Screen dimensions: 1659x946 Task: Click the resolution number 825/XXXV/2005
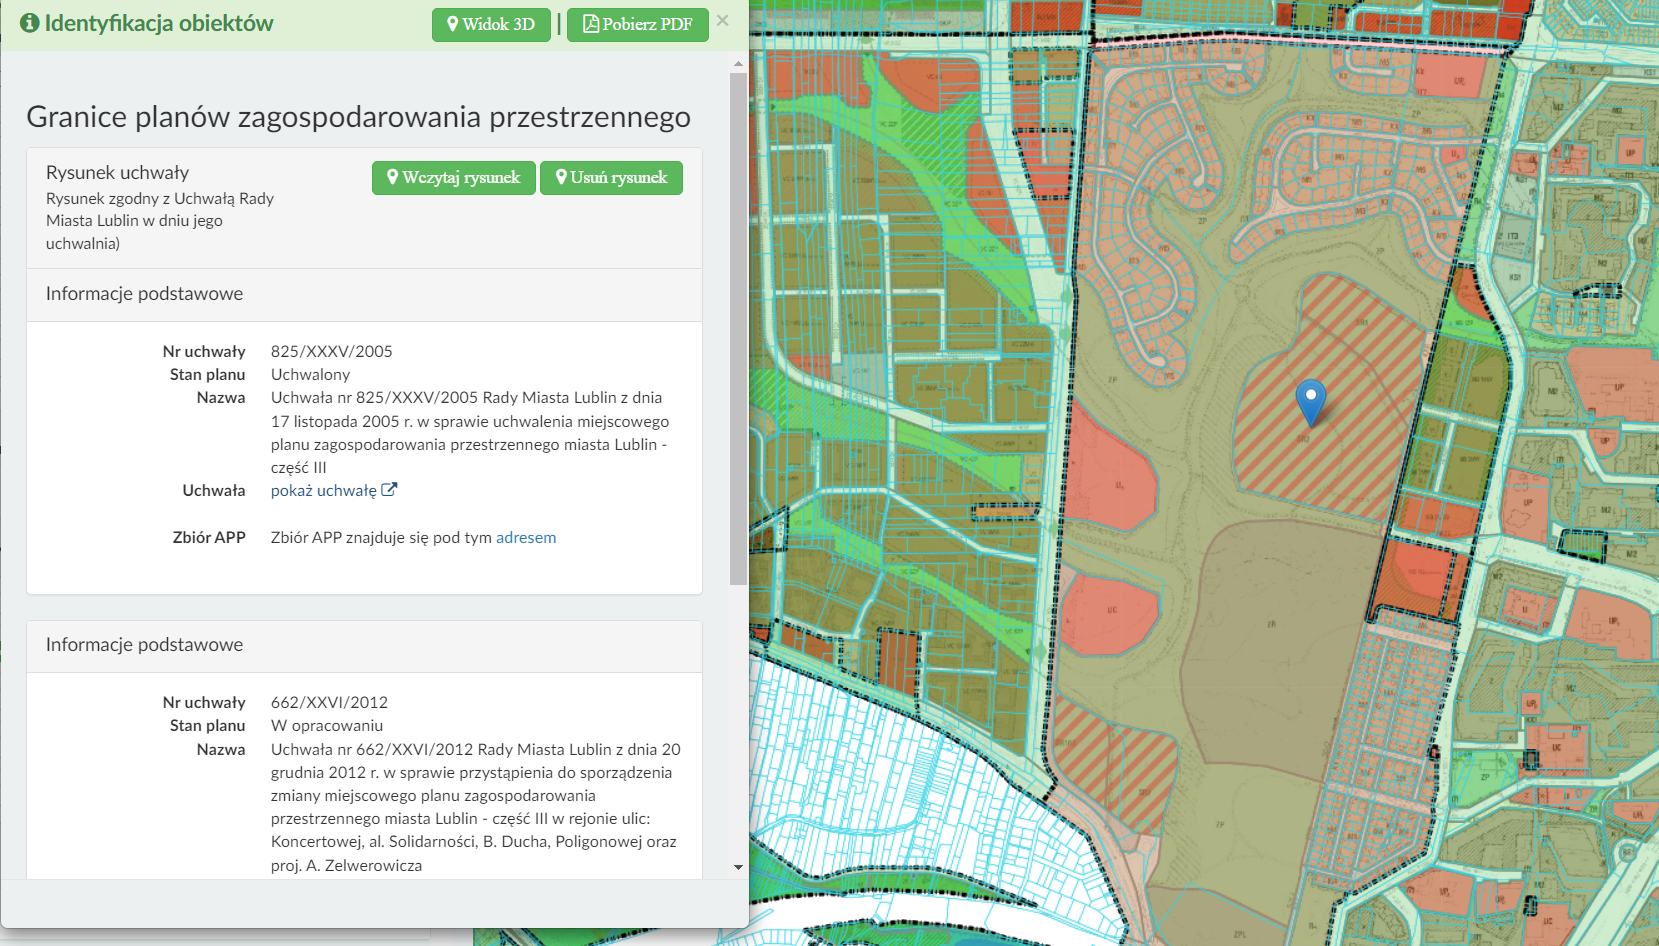point(331,352)
